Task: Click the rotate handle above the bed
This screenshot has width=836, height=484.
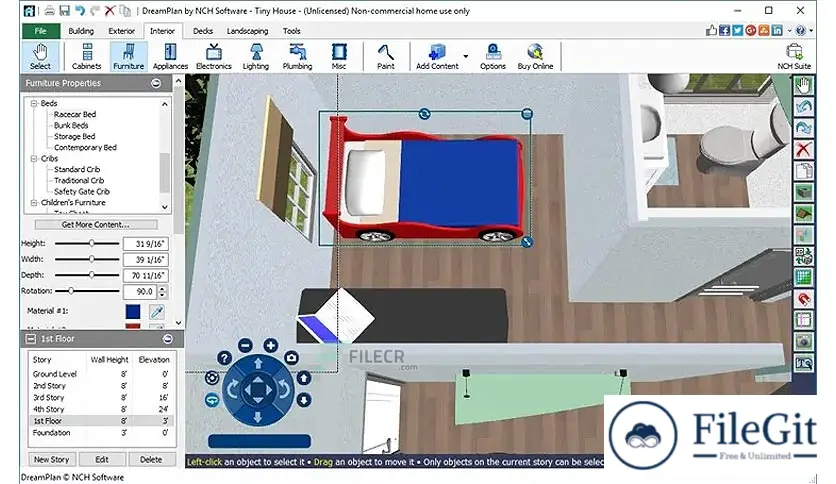Action: [x=424, y=114]
